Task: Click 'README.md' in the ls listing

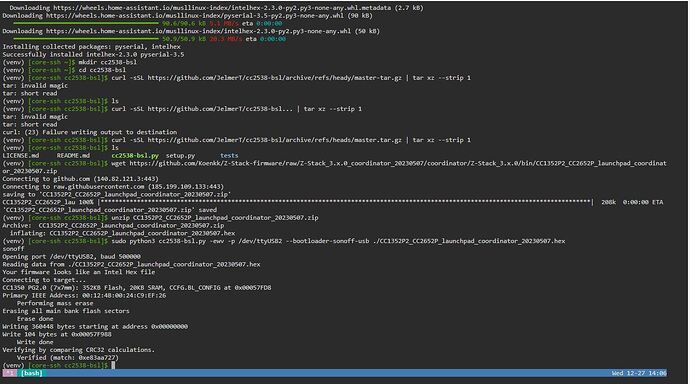Action: [73, 156]
